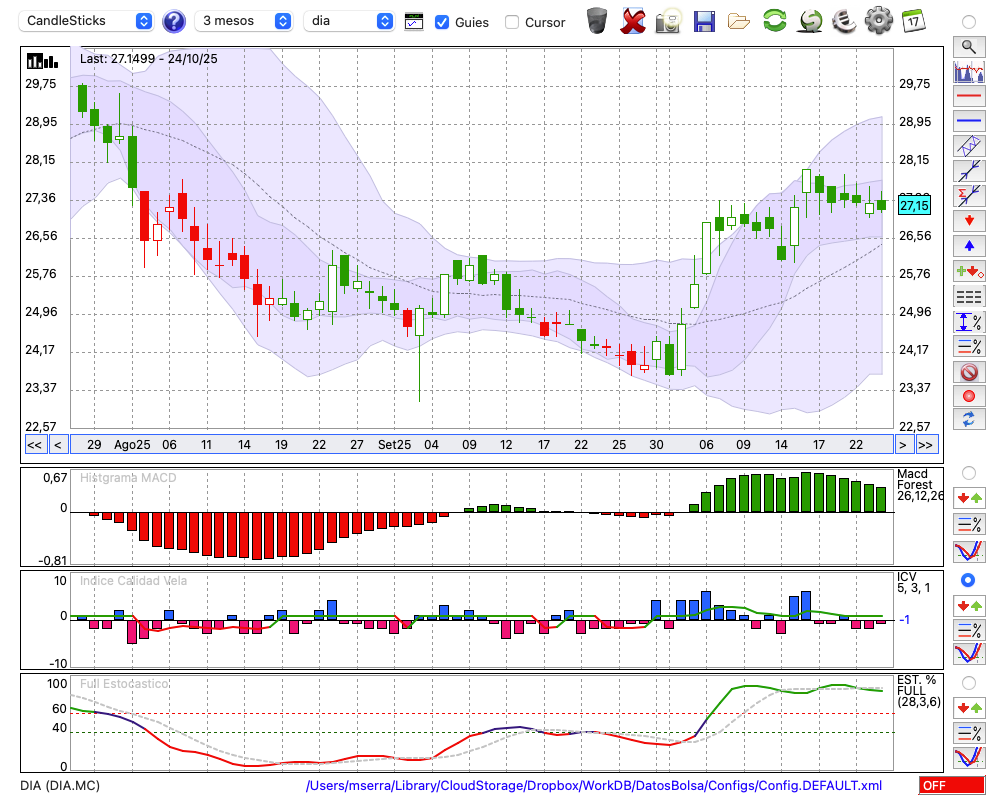Viewport: 1000px width, 800px height.
Task: Step chart back with < button
Action: tap(58, 445)
